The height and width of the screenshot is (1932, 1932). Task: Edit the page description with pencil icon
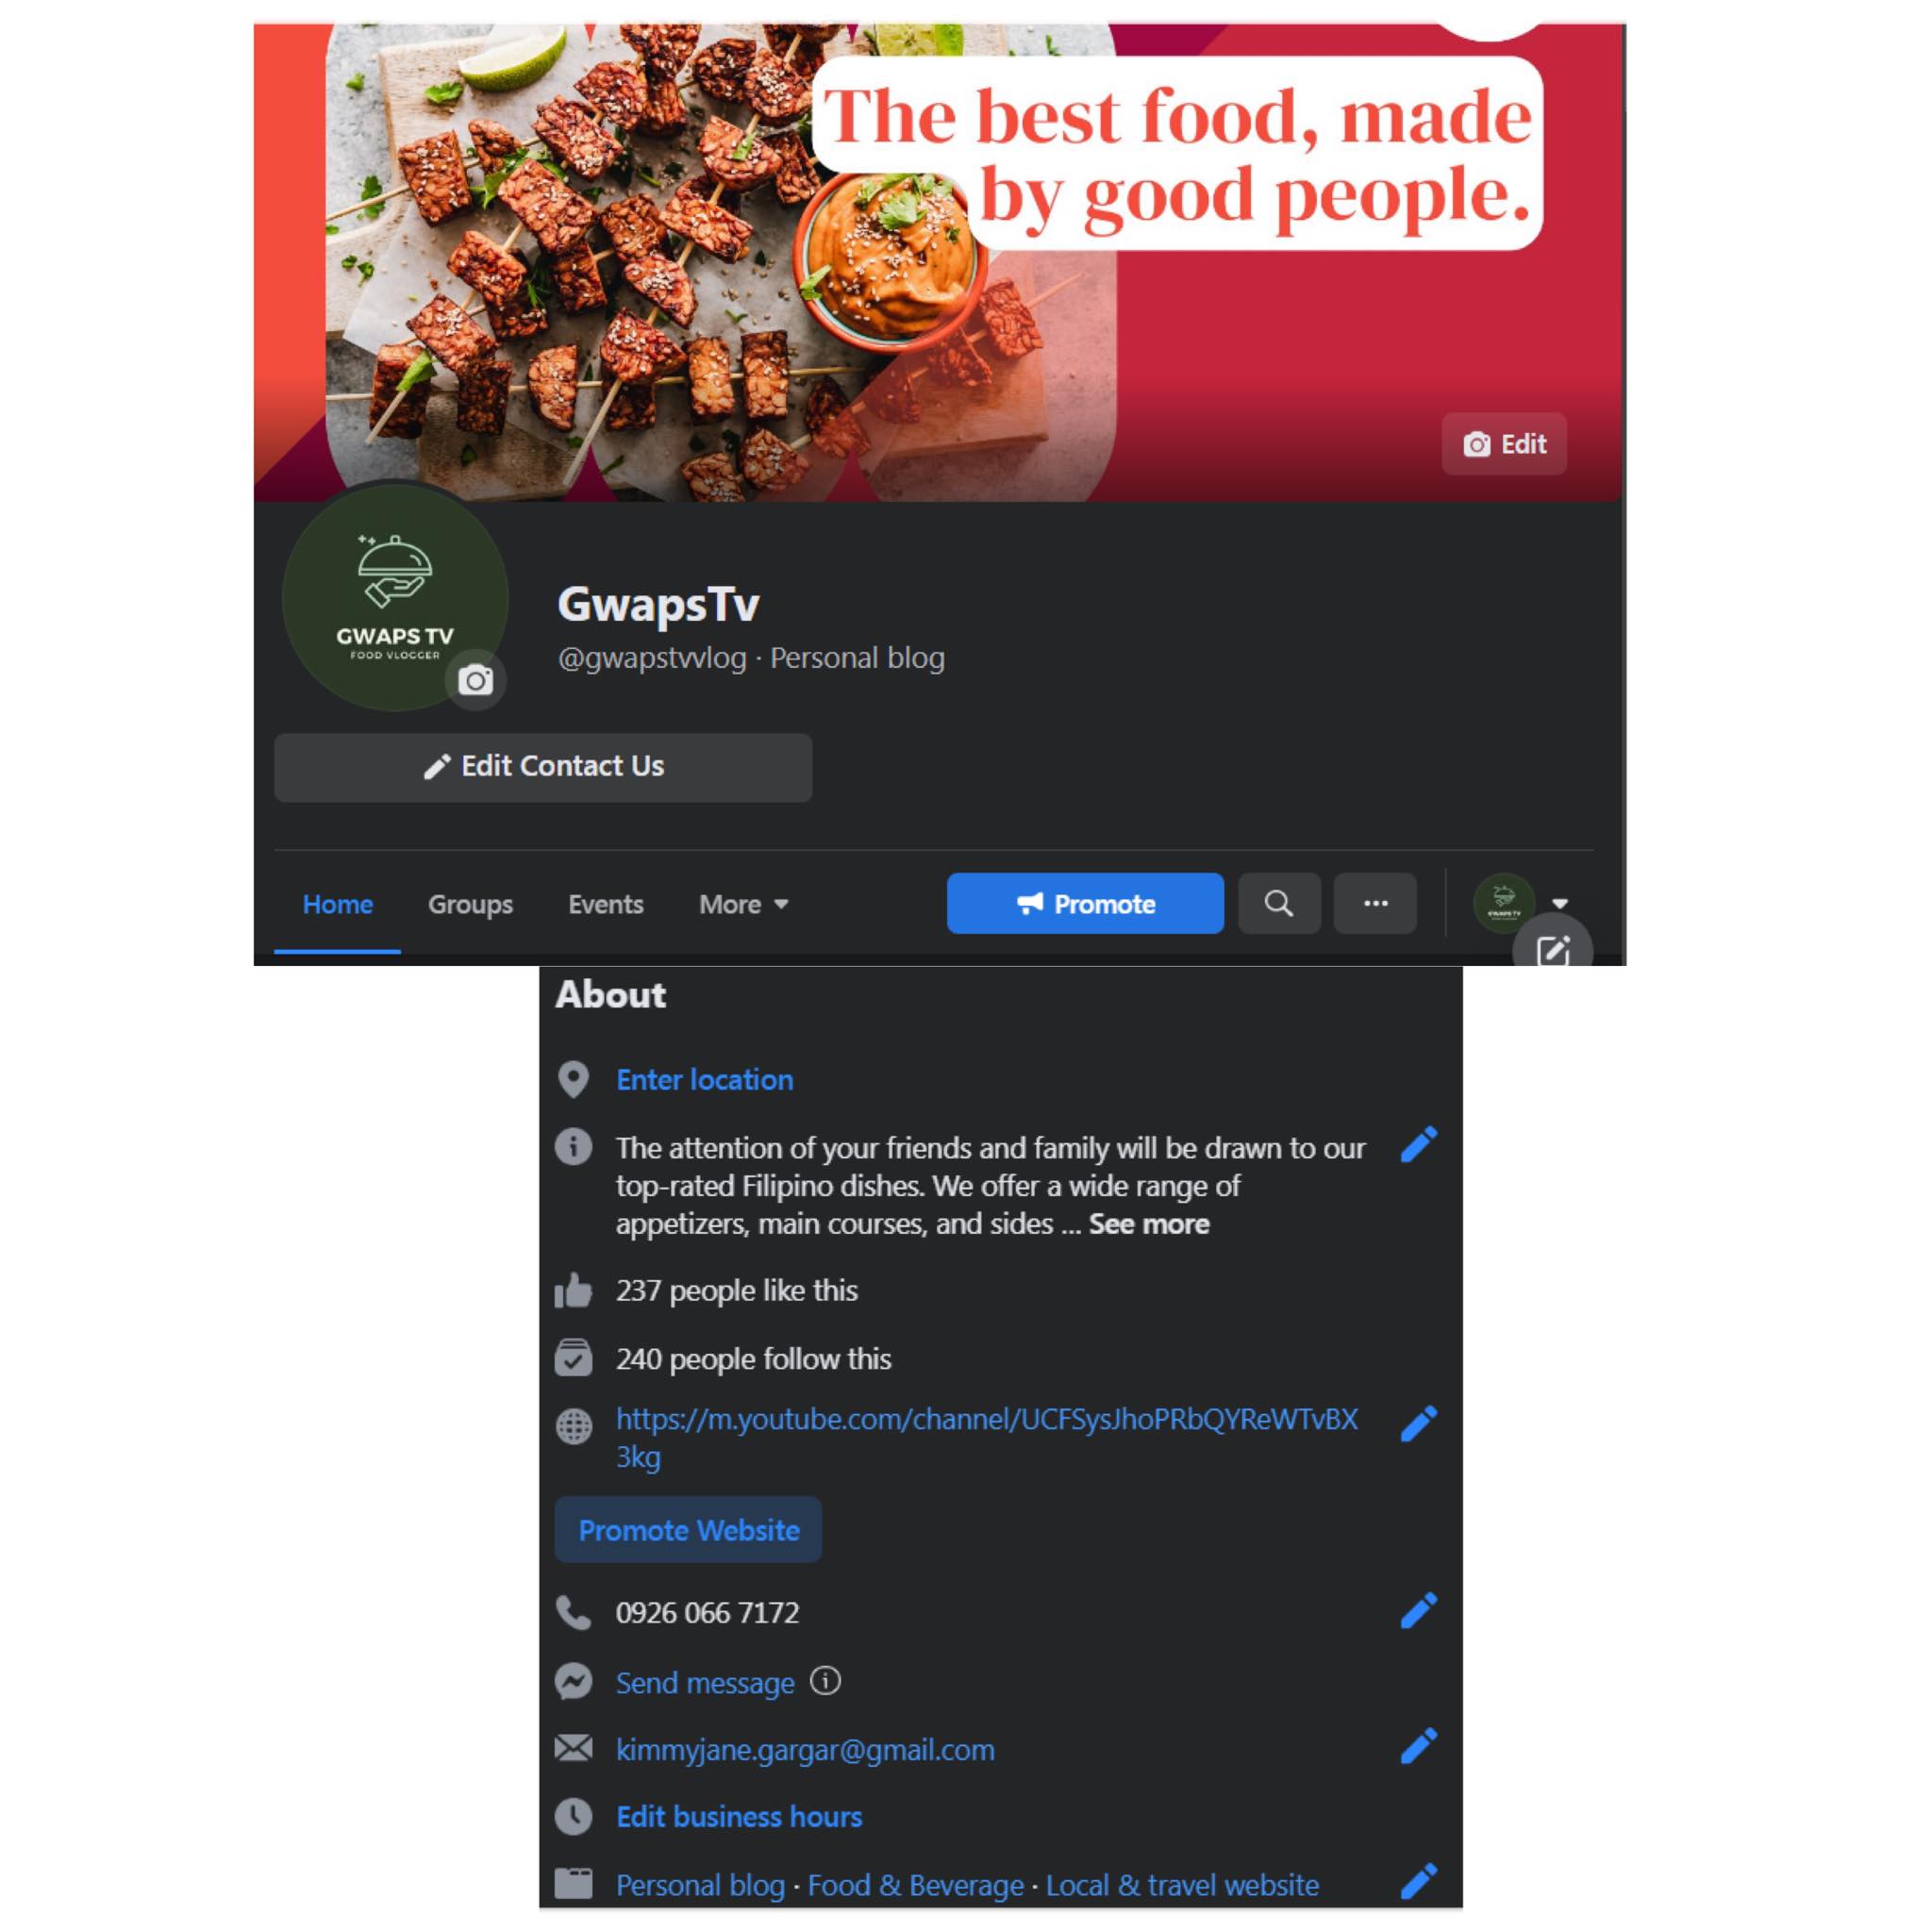[x=1418, y=1145]
